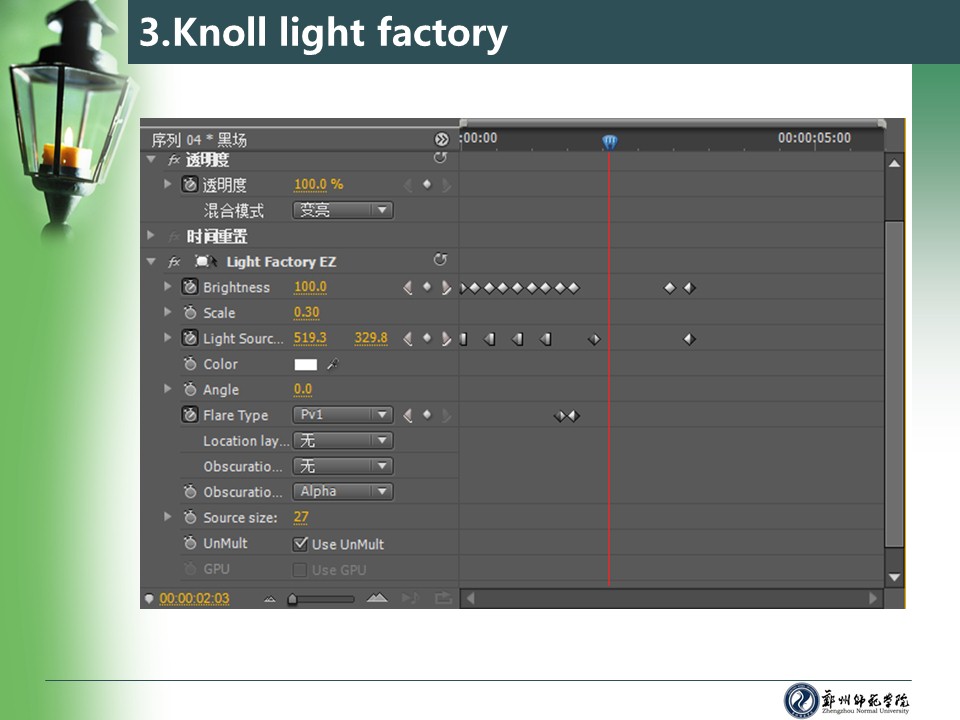960x720 pixels.
Task: Select the last Light Source keyframe
Action: coord(689,339)
